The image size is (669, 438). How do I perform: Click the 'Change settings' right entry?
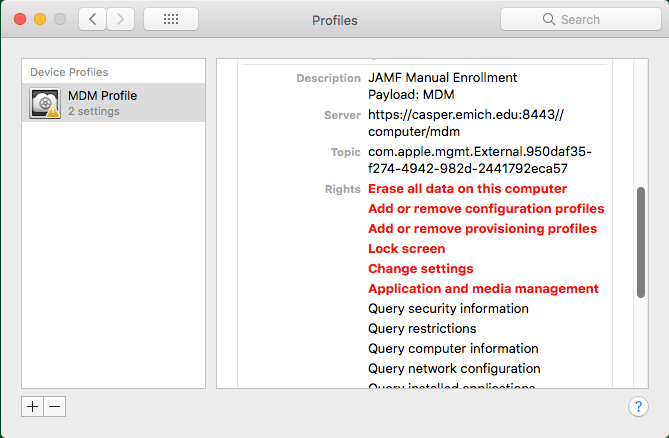point(421,269)
